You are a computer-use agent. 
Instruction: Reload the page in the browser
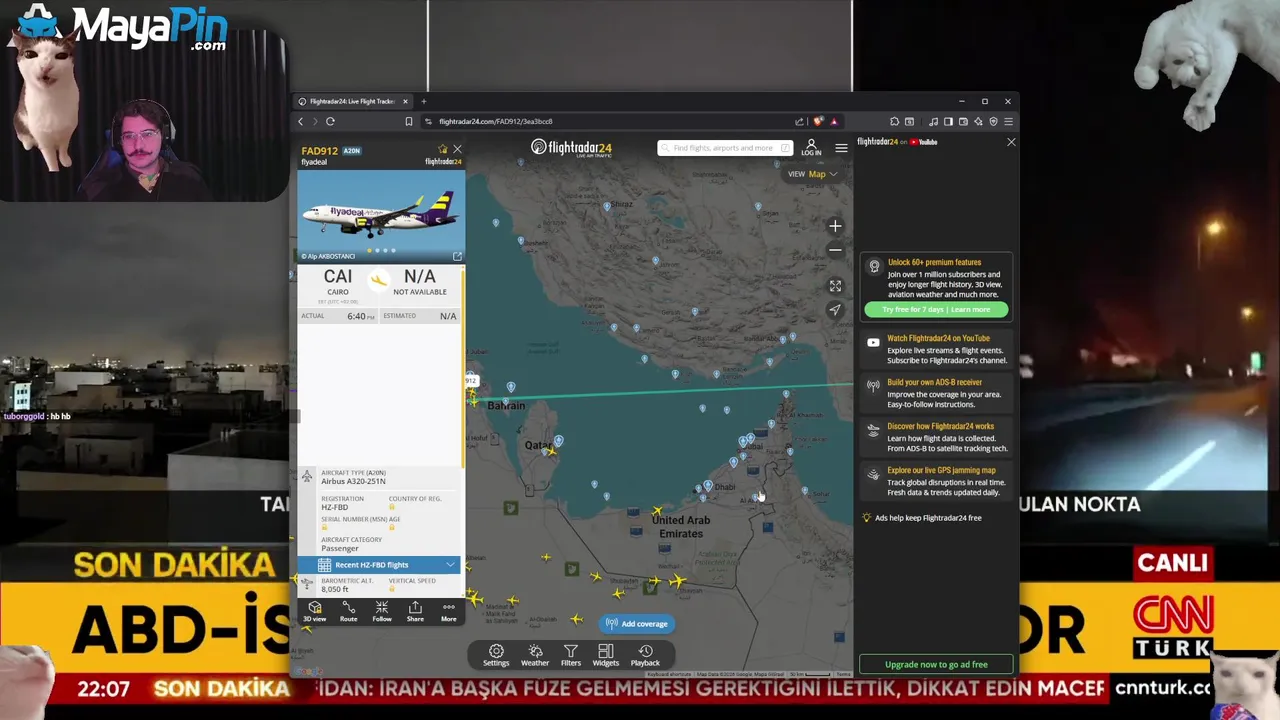[x=330, y=121]
